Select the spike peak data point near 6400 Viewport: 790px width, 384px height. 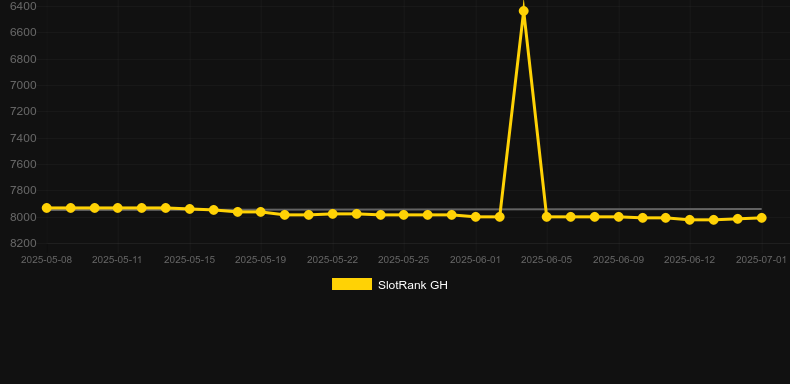click(523, 11)
